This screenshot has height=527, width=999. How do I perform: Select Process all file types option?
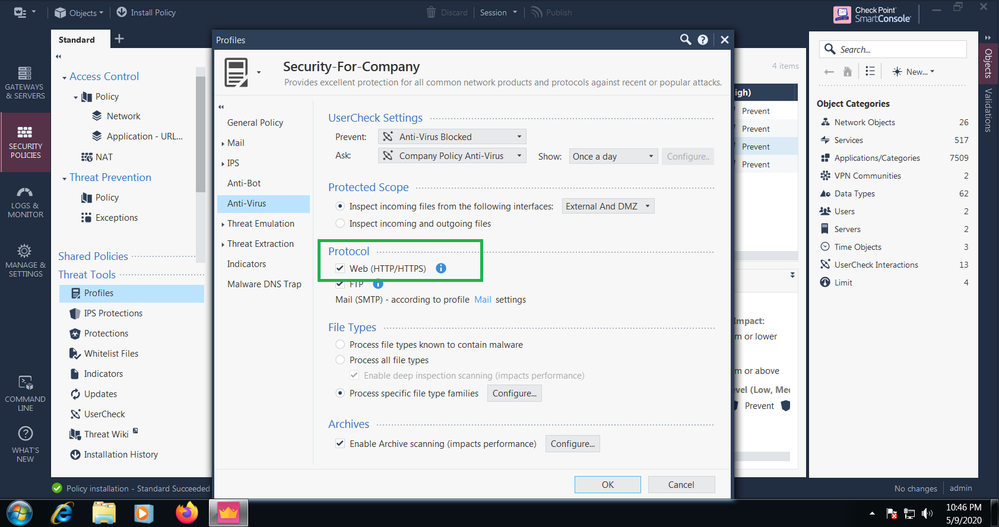[341, 360]
